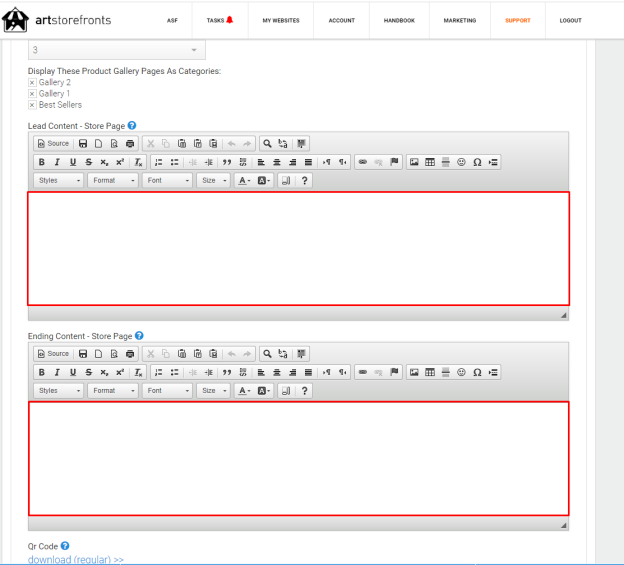Open the MY WEBSITES menu

[x=281, y=20]
